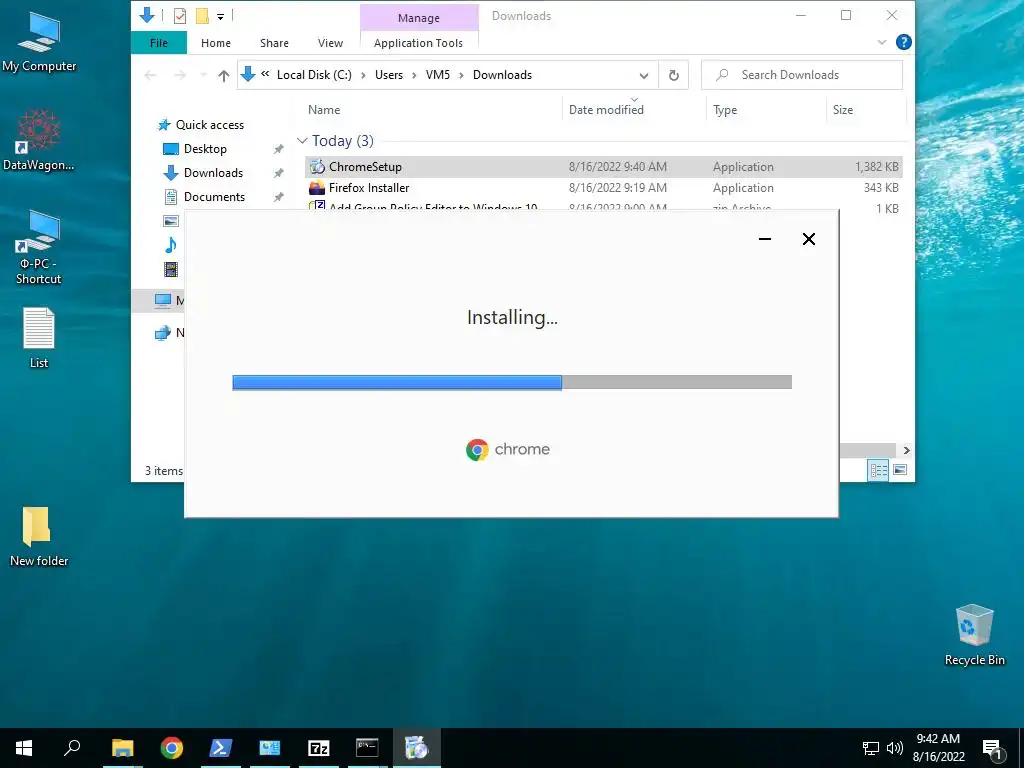Open the File tab in Explorer

point(159,43)
